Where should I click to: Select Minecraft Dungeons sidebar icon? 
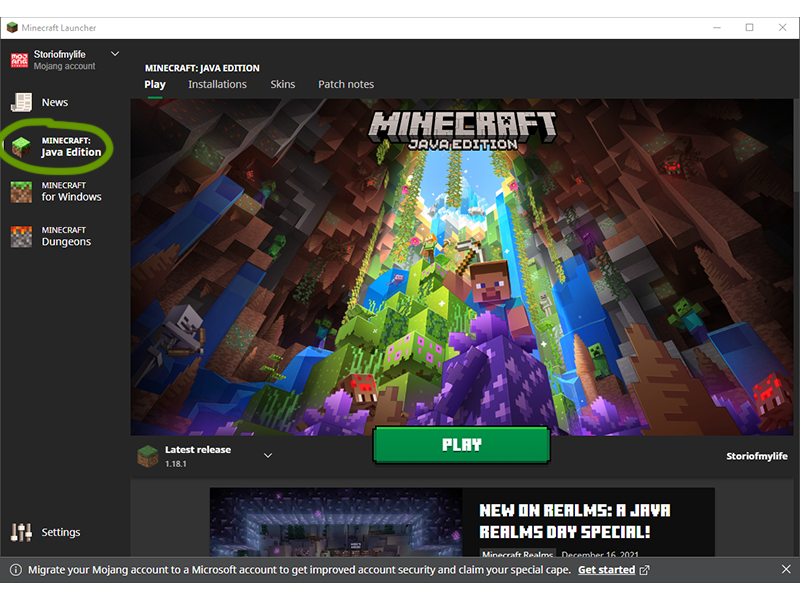tap(21, 236)
